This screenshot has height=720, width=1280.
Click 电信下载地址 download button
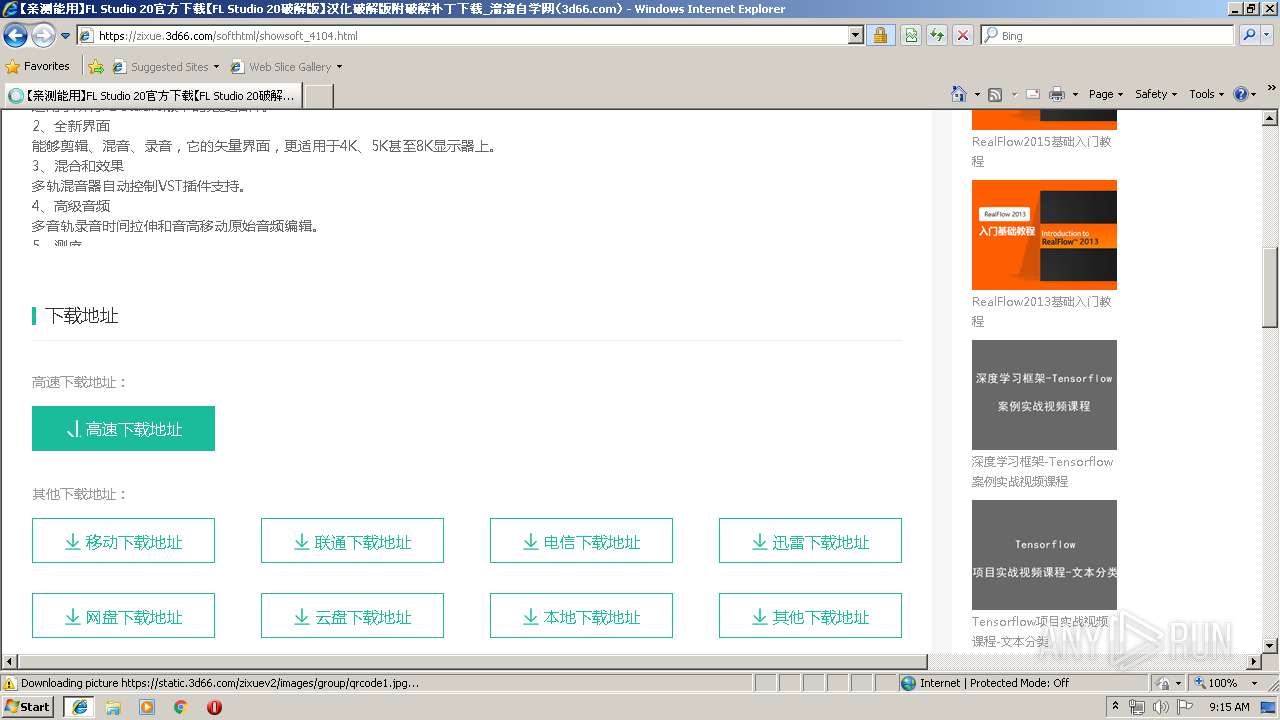[581, 541]
